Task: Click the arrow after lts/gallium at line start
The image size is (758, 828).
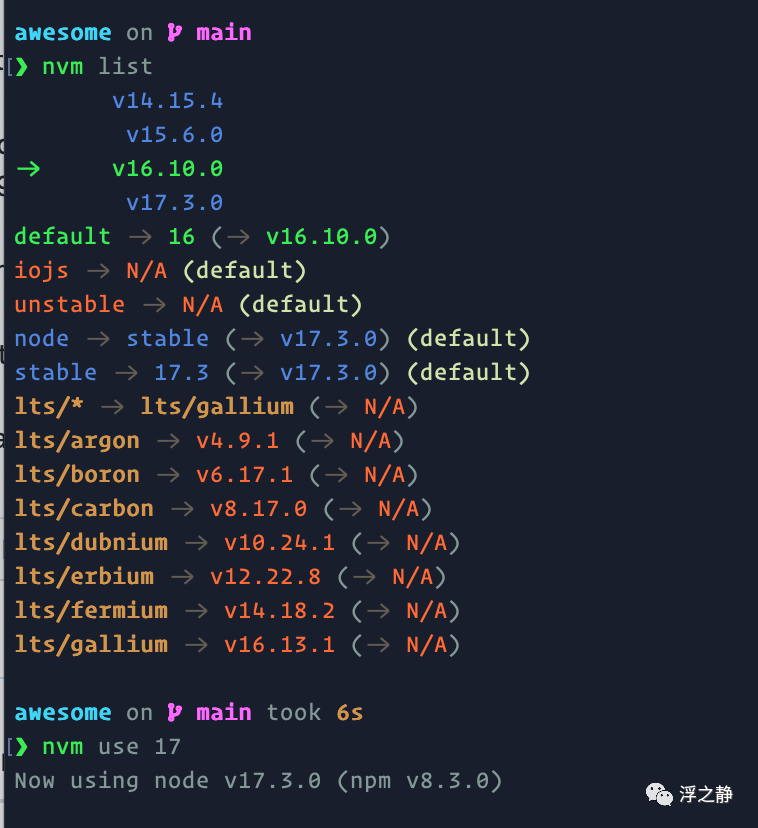Action: [195, 644]
